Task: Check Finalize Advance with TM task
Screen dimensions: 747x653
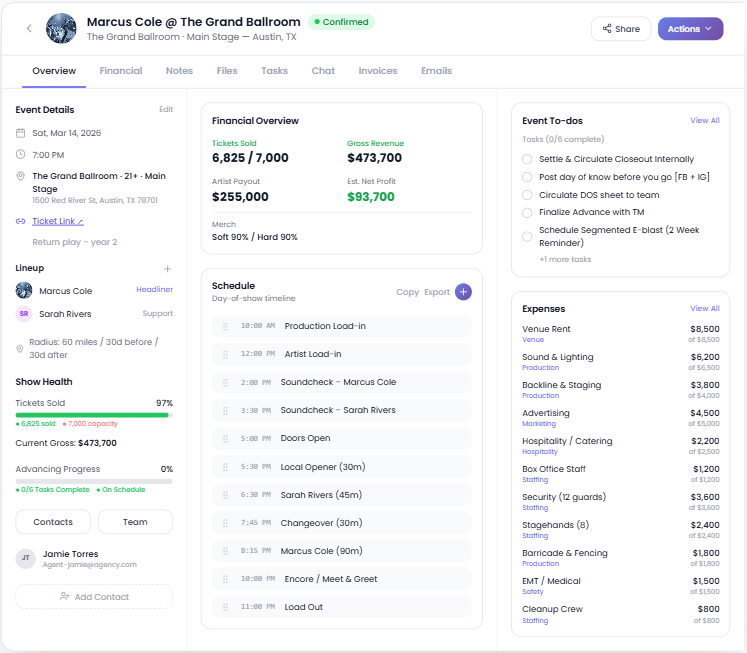Action: (527, 212)
